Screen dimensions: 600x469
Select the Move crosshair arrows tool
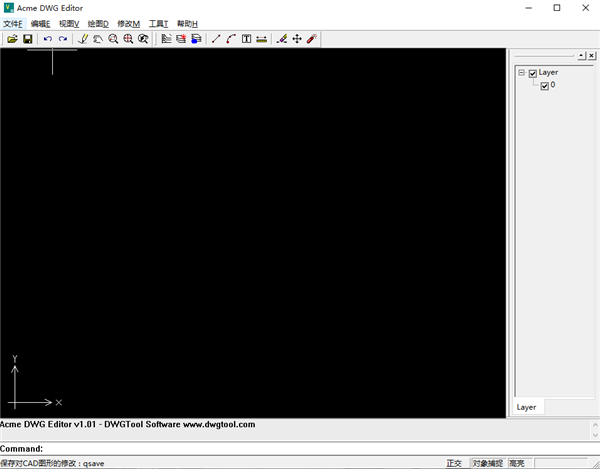(x=296, y=39)
